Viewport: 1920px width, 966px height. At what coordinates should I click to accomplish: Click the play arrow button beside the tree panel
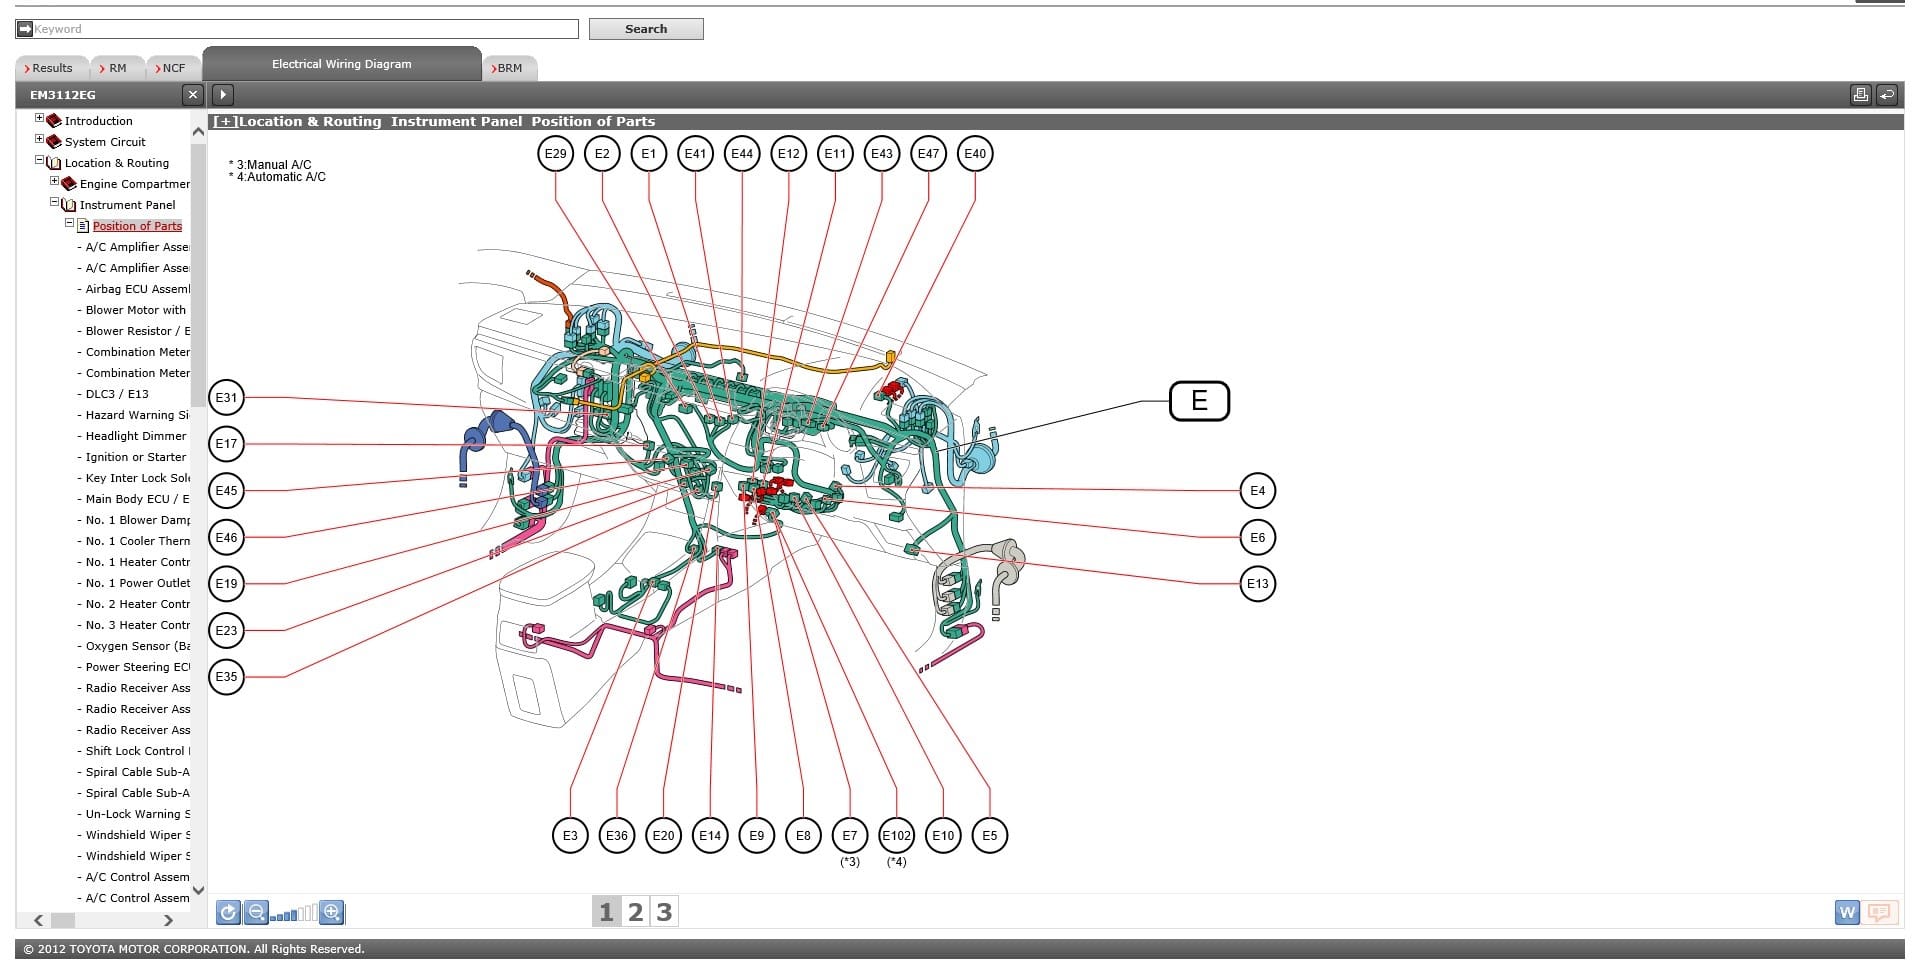[x=223, y=95]
